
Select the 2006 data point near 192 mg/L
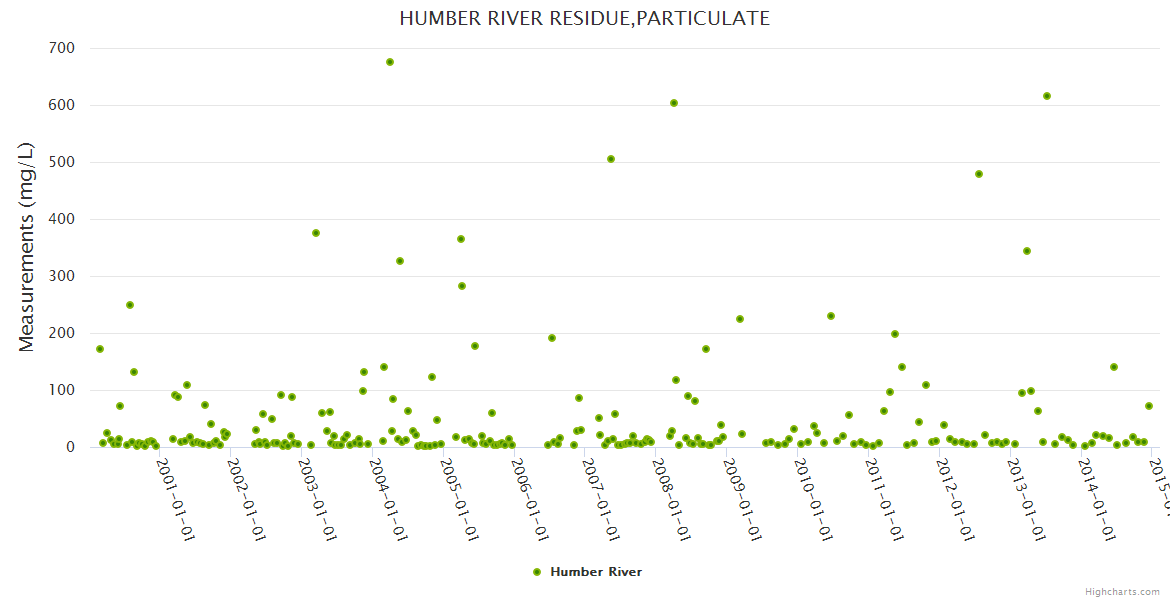click(552, 338)
